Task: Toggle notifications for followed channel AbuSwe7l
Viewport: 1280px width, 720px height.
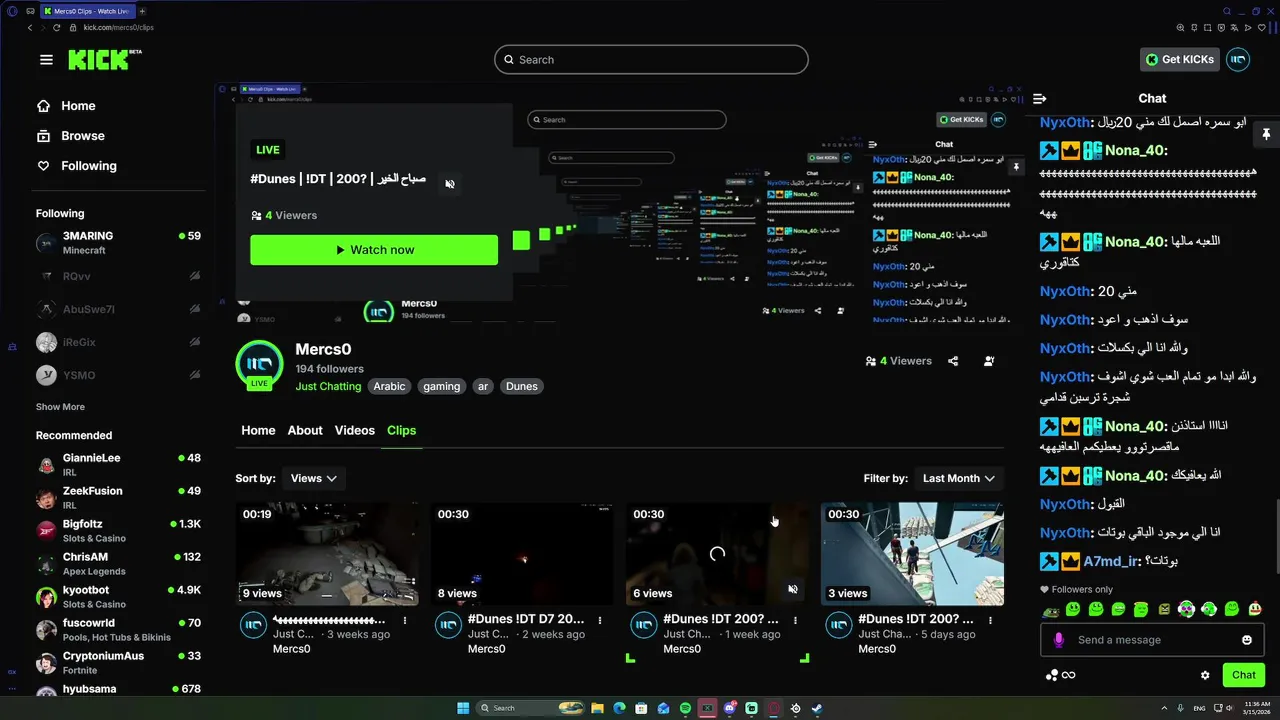Action: (195, 309)
